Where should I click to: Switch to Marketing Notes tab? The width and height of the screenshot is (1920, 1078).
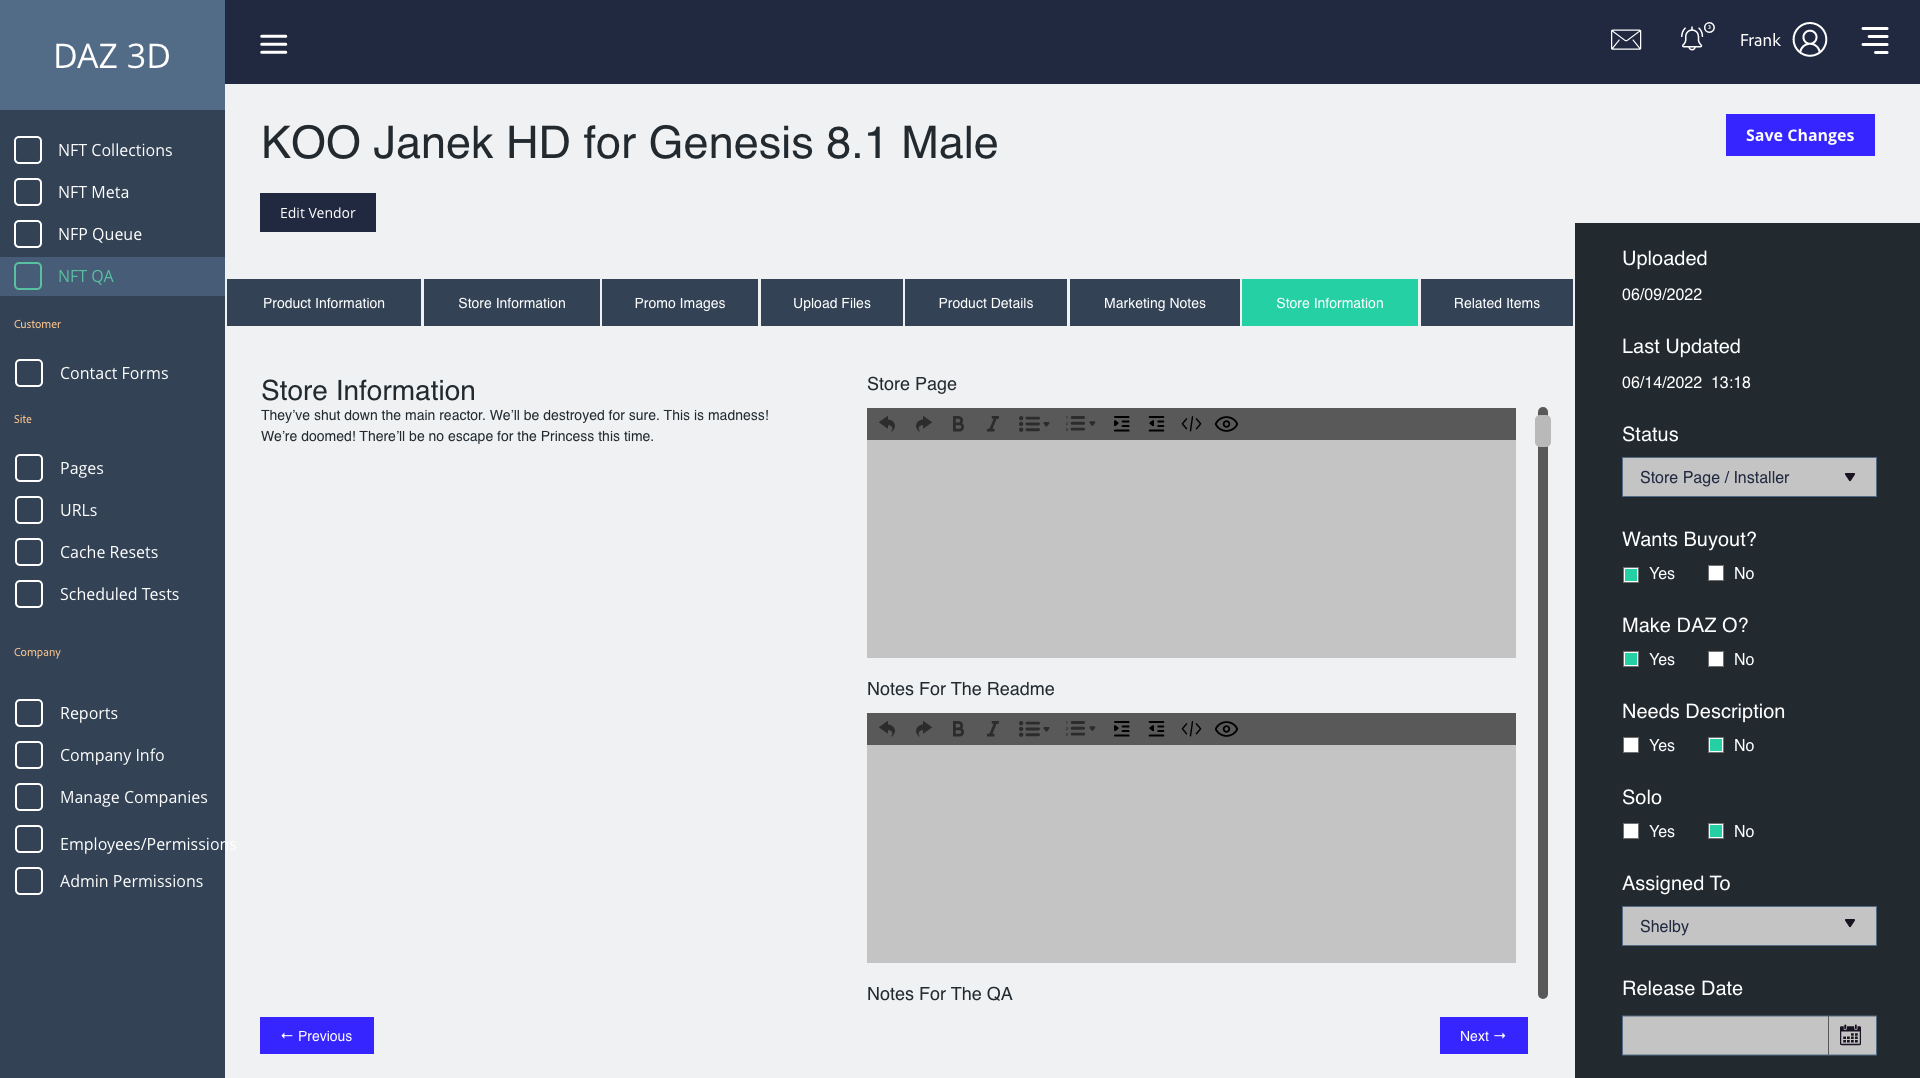[1155, 303]
